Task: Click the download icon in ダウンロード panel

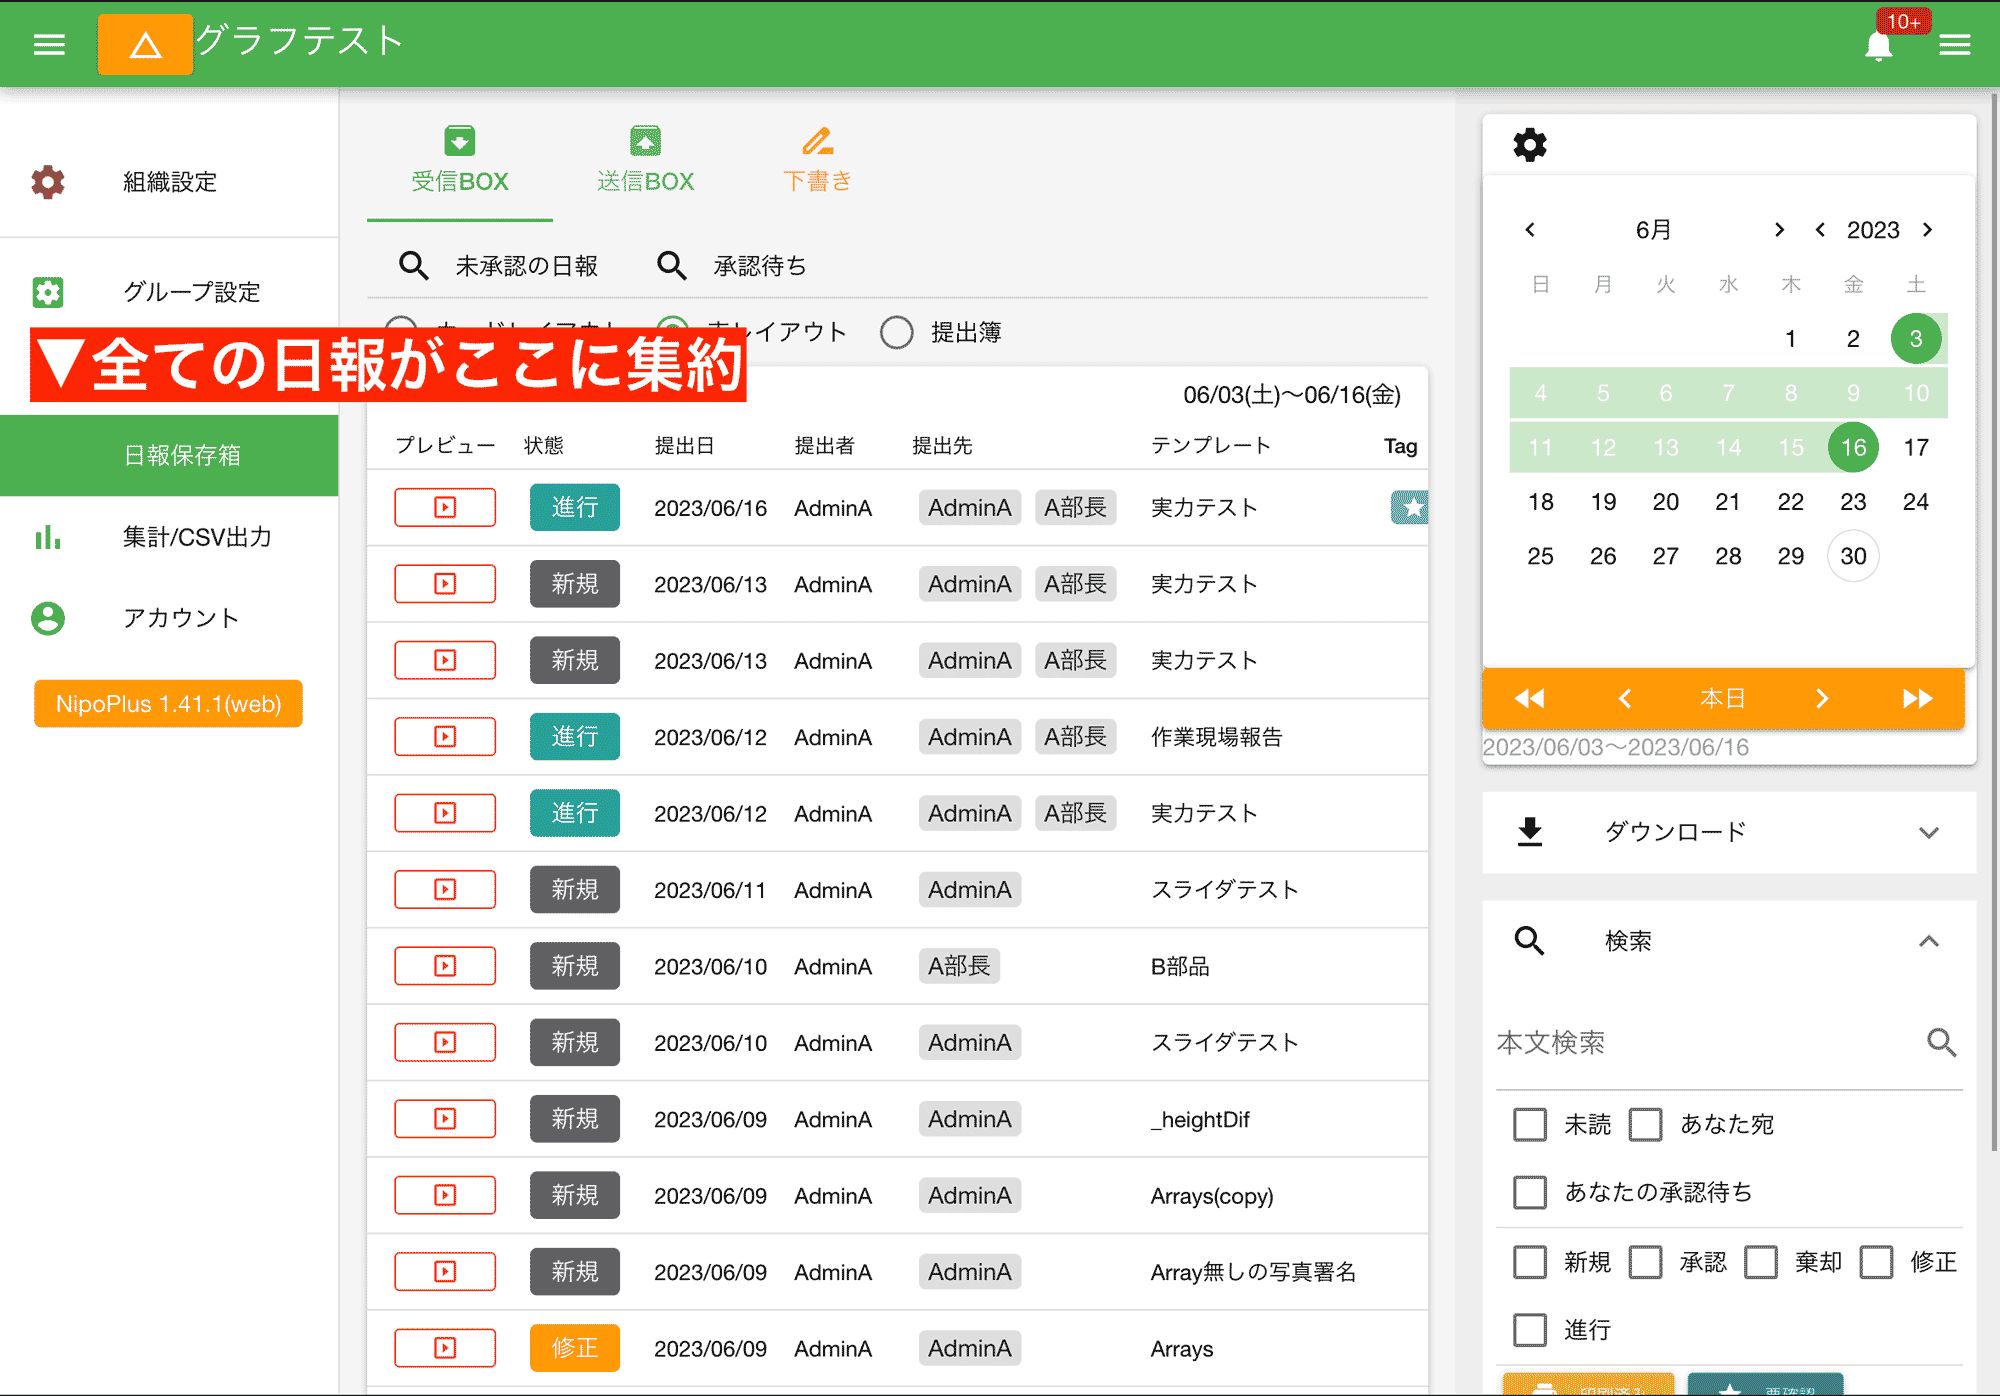Action: pyautogui.click(x=1529, y=831)
